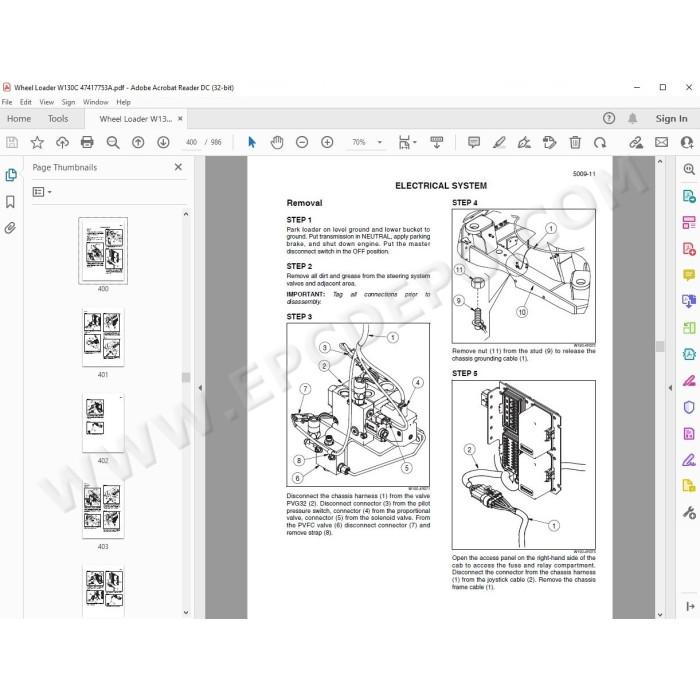The height and width of the screenshot is (700, 700).
Task: Select page 402 thumbnail
Action: [103, 423]
